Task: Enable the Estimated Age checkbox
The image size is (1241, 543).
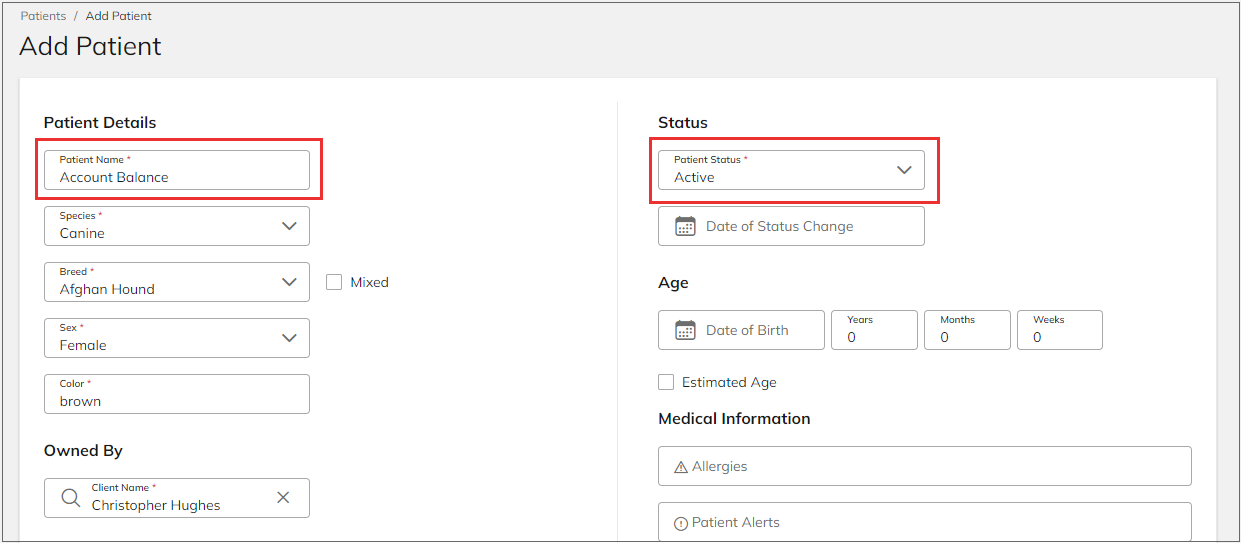Action: (666, 382)
